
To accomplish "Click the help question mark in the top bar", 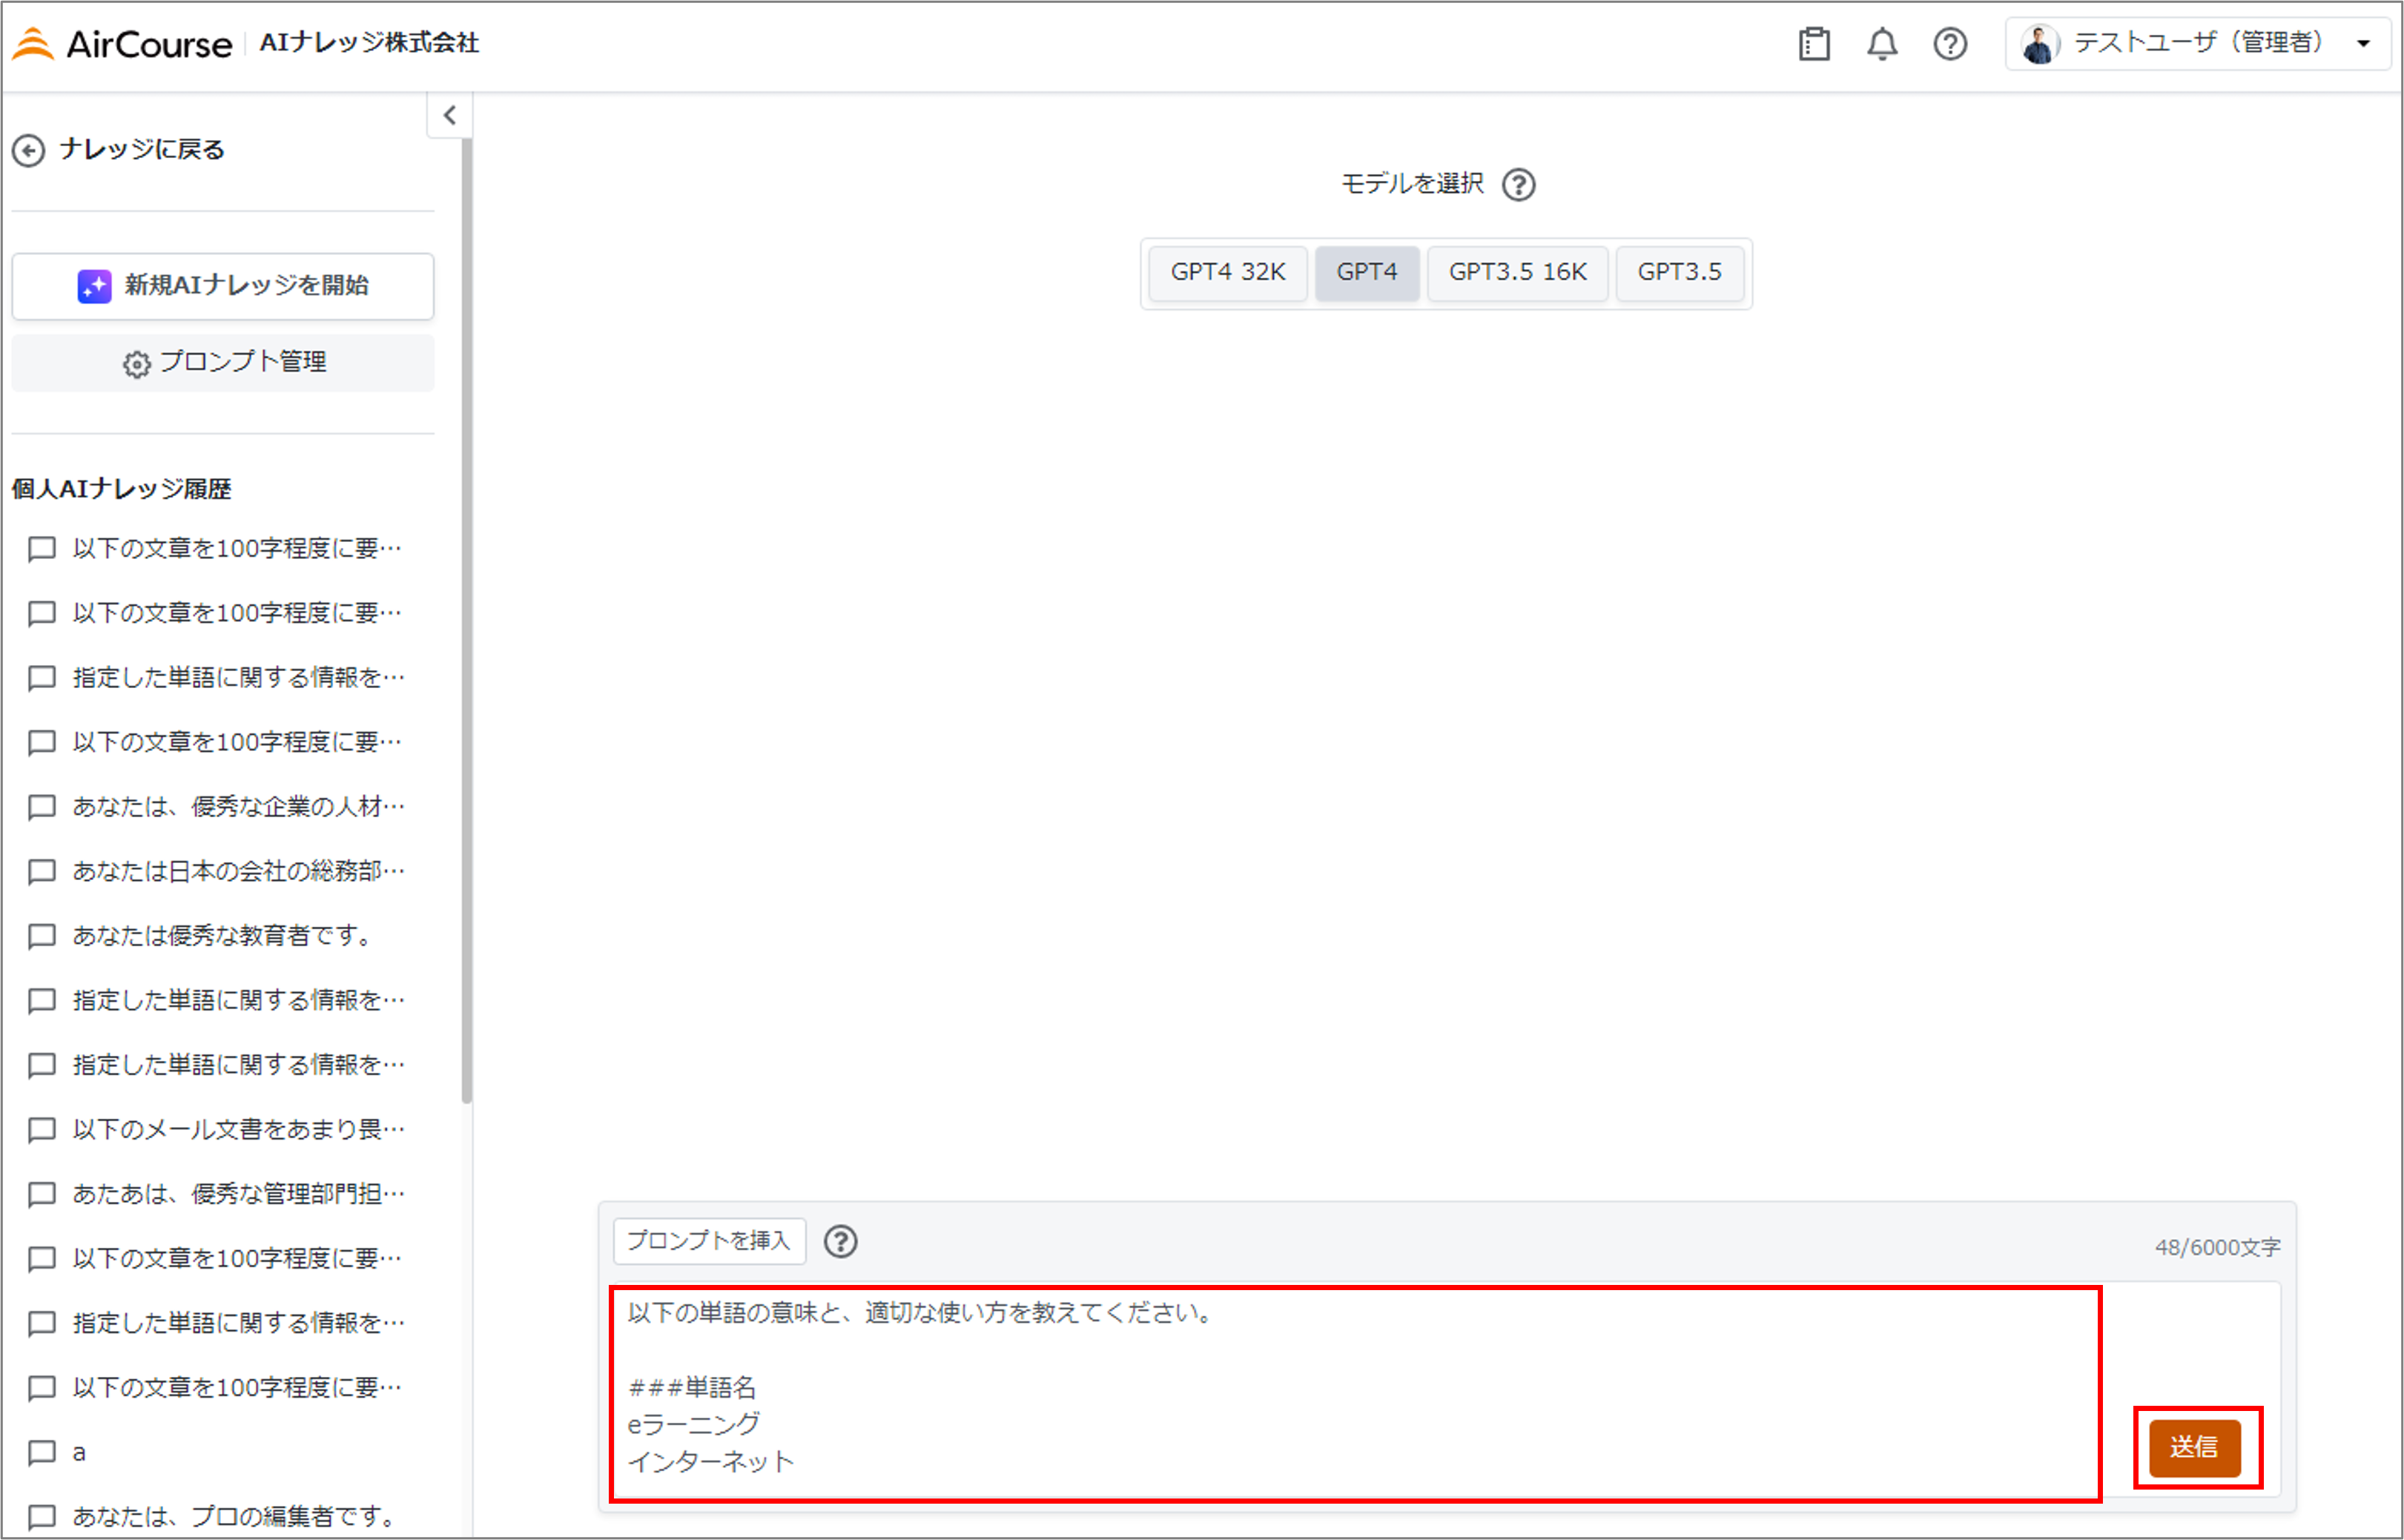I will click(1950, 44).
